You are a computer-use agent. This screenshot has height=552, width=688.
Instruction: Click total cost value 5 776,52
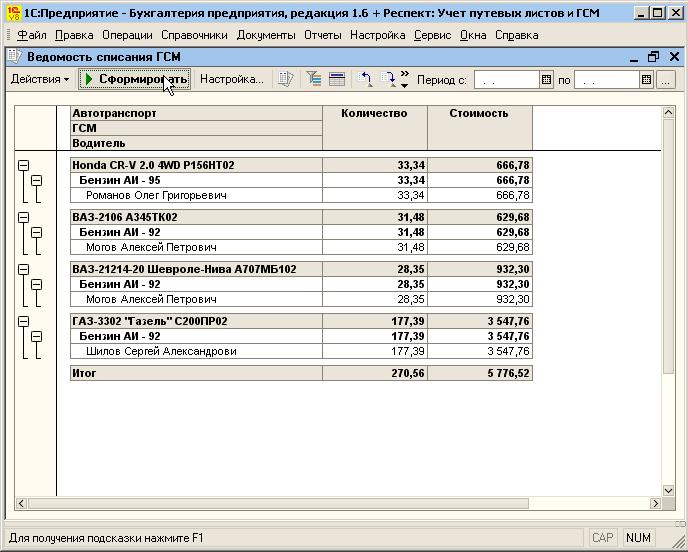[x=480, y=373]
